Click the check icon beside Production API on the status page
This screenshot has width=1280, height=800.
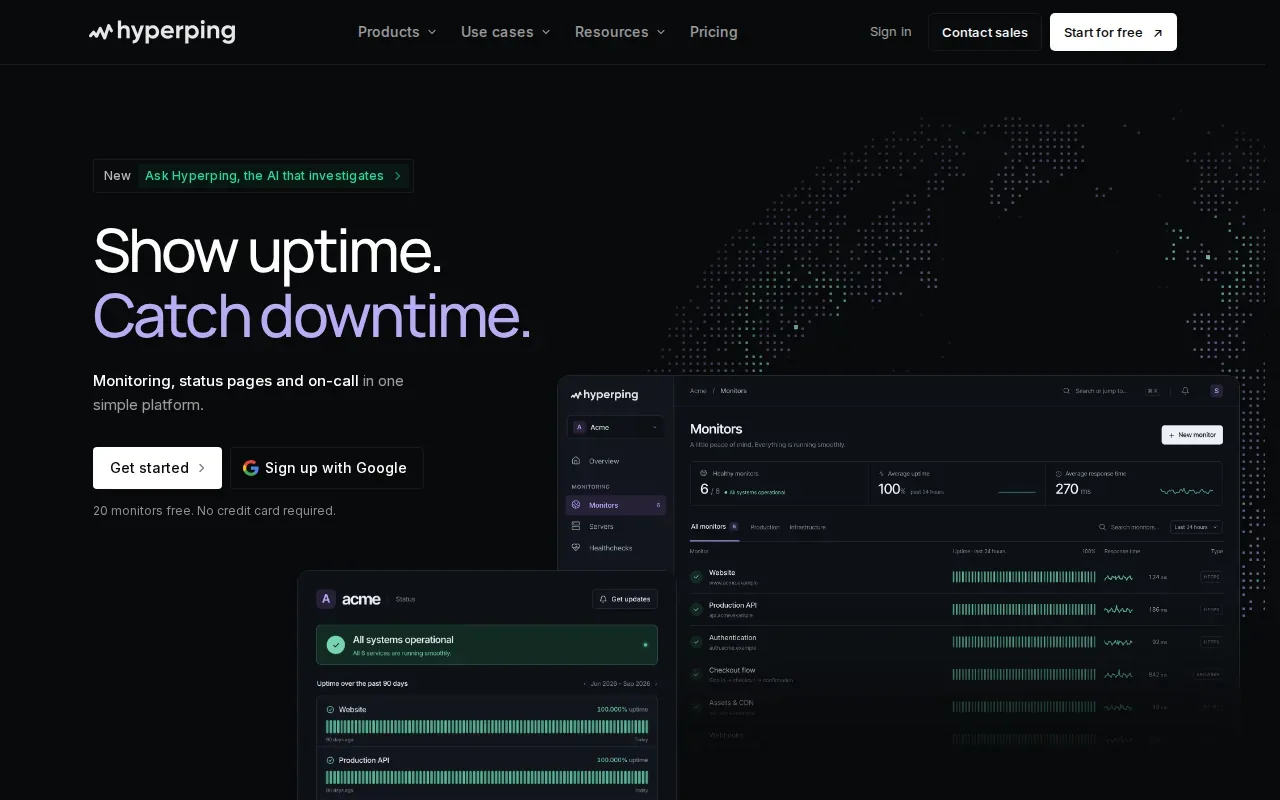pos(330,760)
